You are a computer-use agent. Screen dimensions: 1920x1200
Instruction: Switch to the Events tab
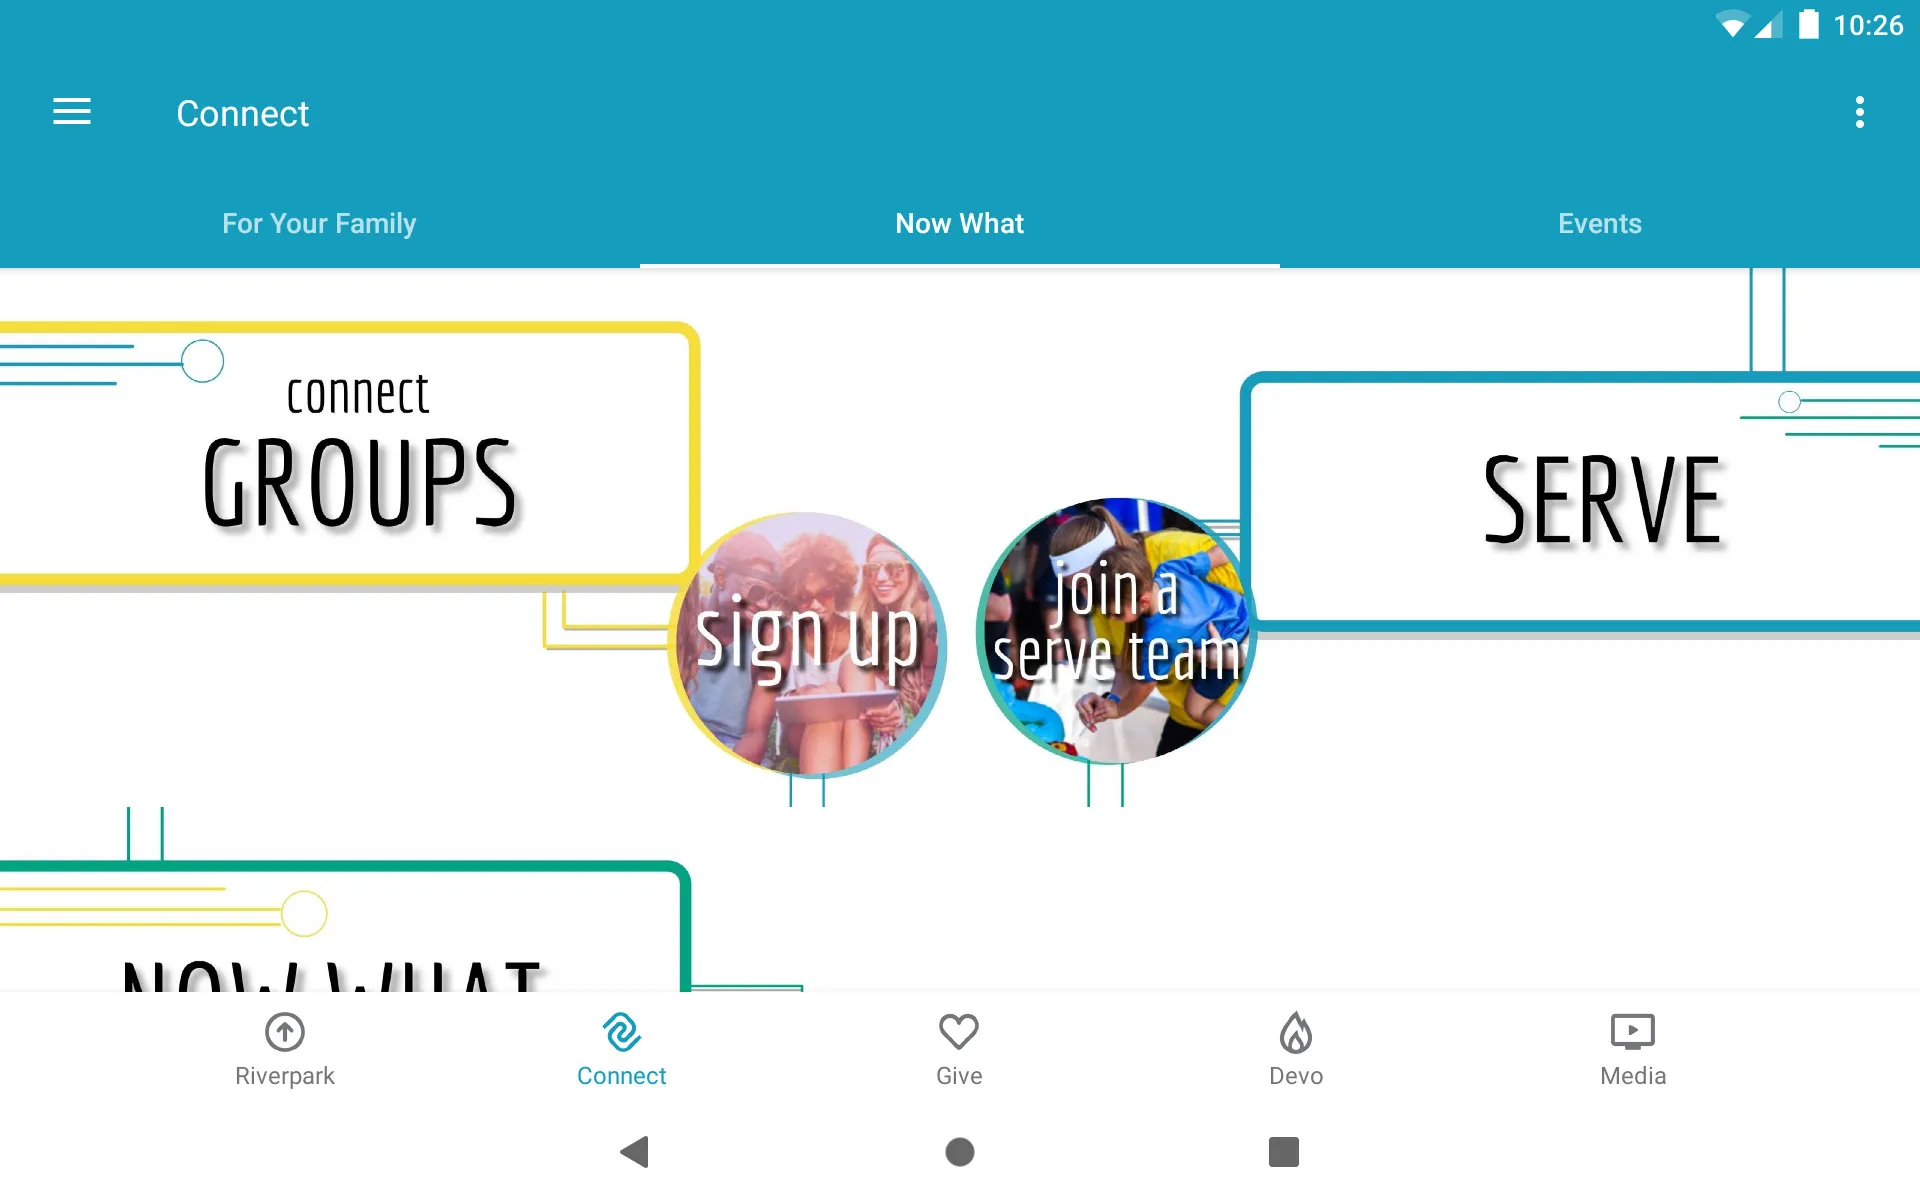[1599, 223]
